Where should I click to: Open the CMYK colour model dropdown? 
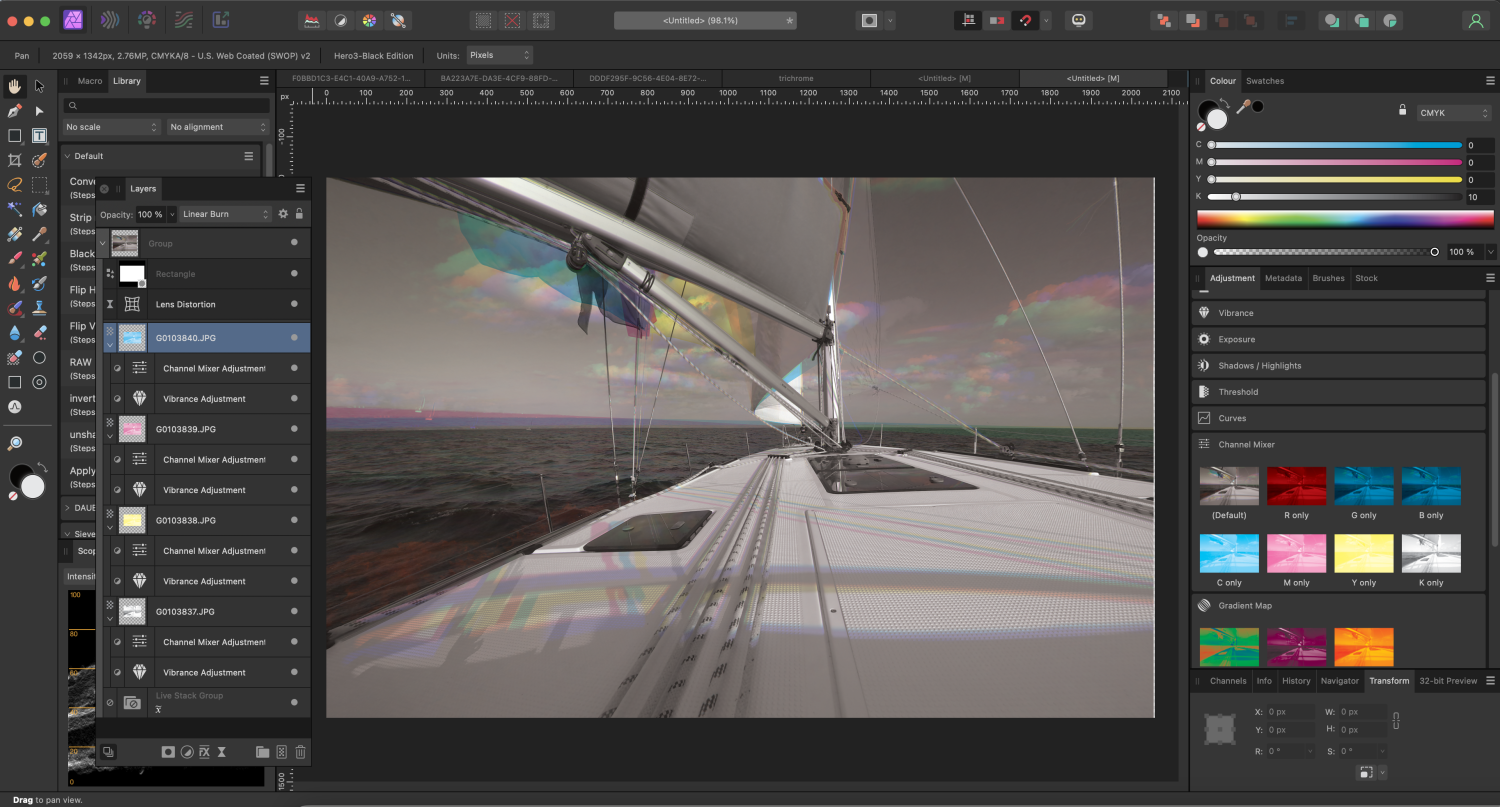click(1454, 113)
